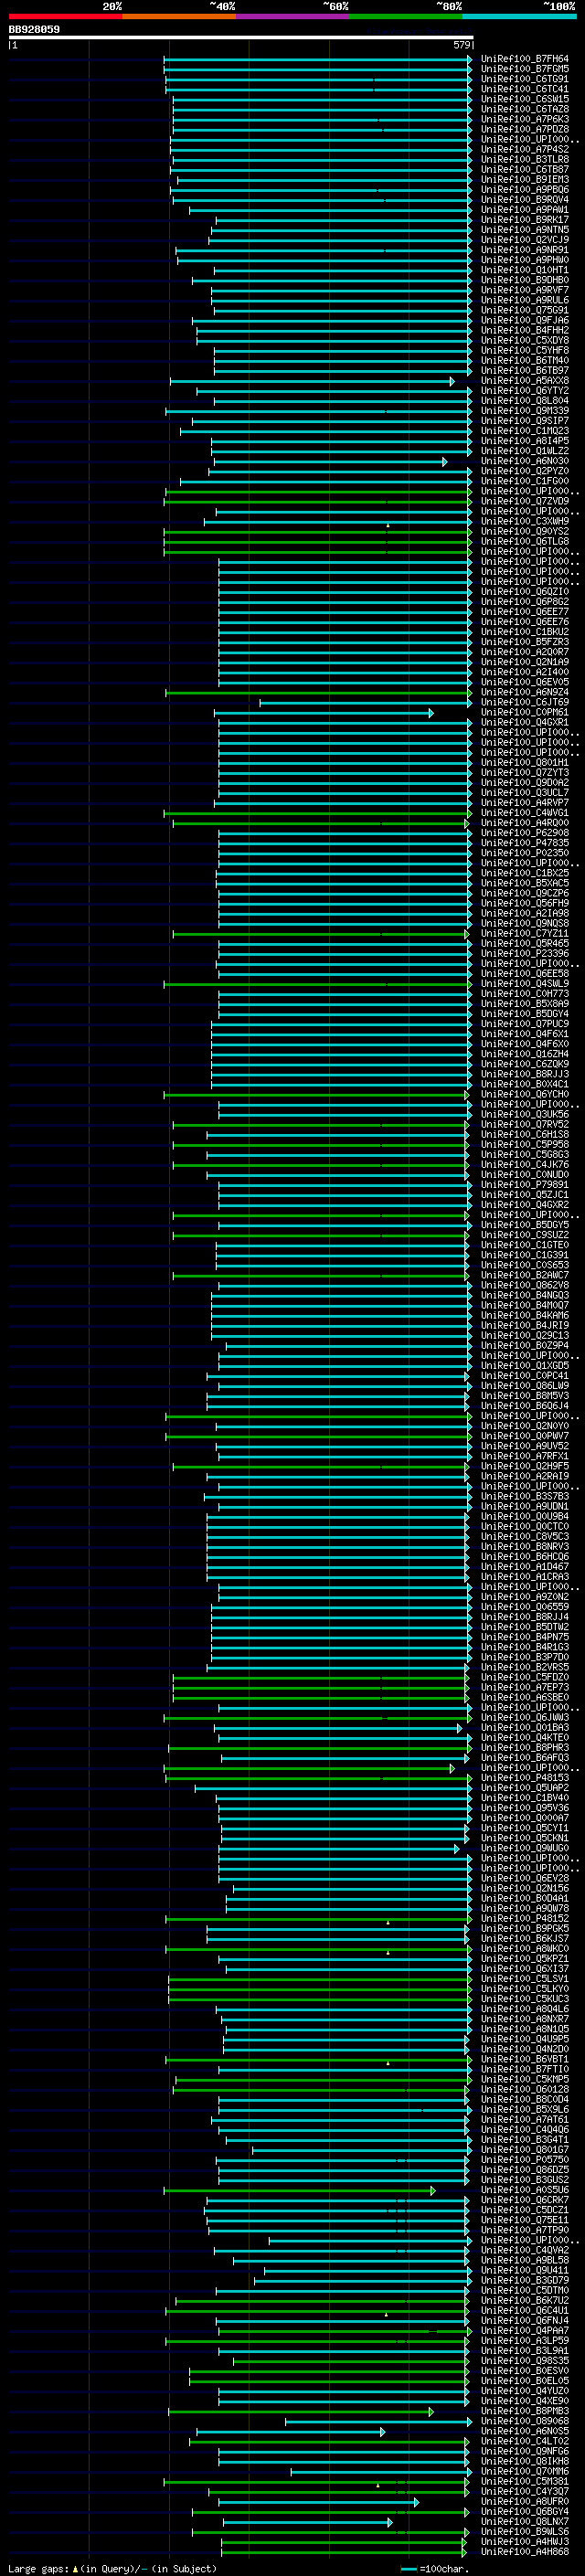Click the UniRef100_P62908 entry
This screenshot has width=585, height=2576.
pos(525,833)
